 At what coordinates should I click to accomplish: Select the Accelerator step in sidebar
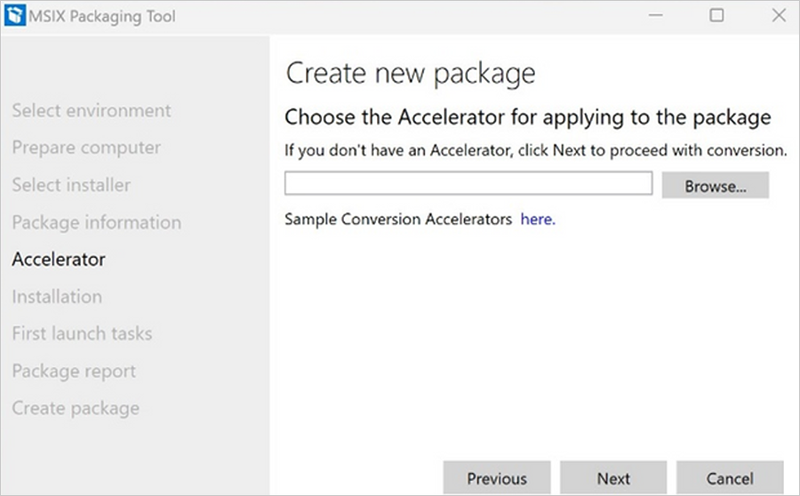(x=59, y=259)
